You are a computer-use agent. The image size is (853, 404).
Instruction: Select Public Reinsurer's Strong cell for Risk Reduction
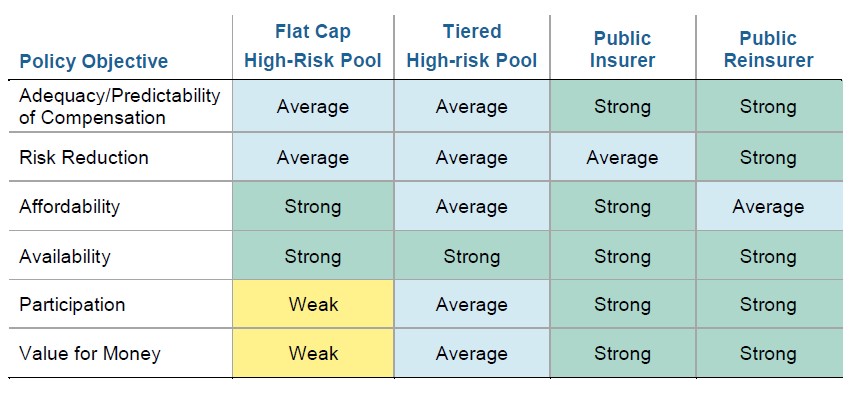768,157
